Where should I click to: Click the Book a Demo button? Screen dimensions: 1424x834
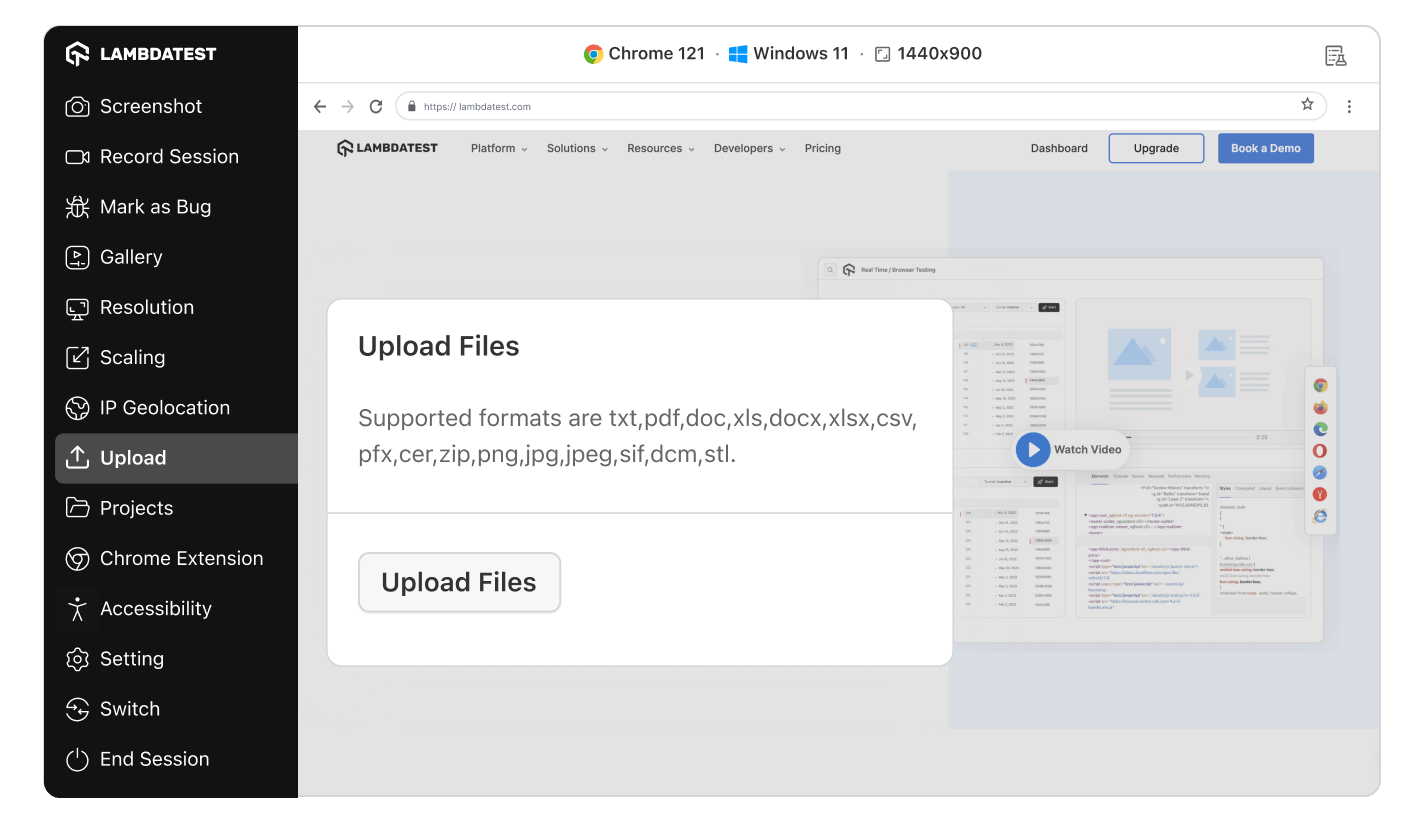pos(1265,148)
